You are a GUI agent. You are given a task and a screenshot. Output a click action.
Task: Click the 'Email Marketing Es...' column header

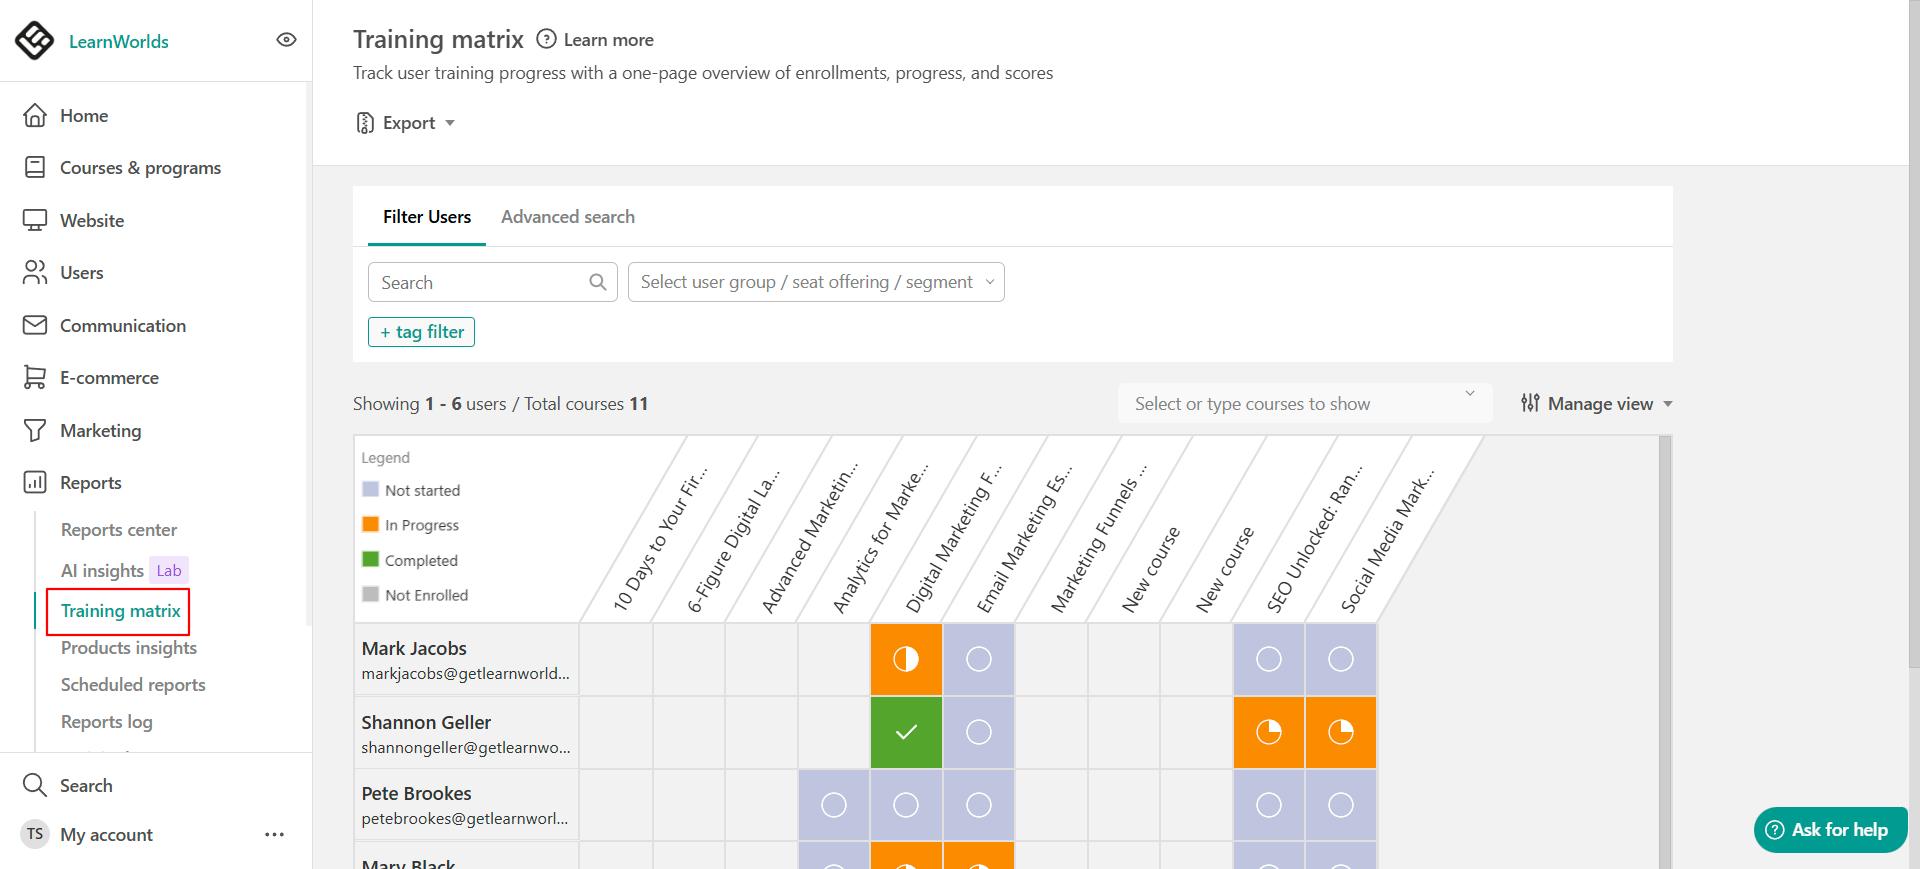tap(1023, 538)
